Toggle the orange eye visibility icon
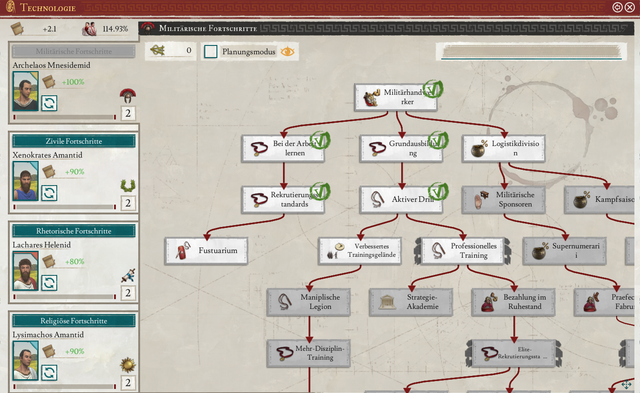Viewport: 640px width, 393px height. click(288, 51)
